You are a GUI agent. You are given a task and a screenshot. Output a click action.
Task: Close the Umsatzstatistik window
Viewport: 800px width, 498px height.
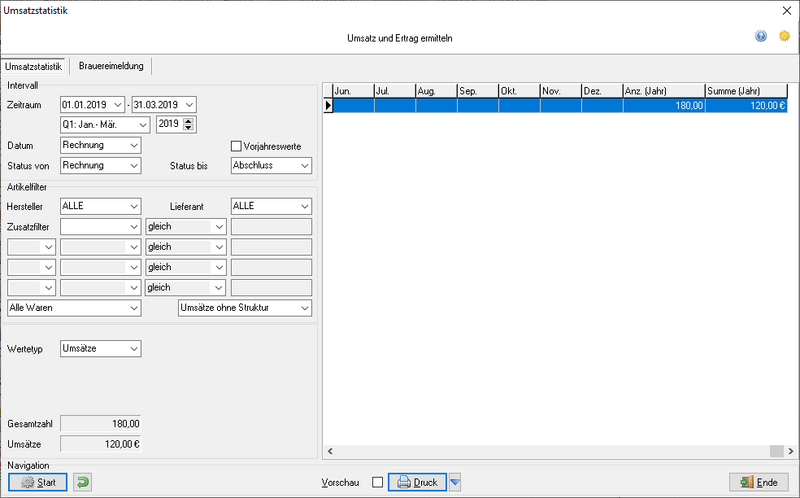click(x=784, y=12)
